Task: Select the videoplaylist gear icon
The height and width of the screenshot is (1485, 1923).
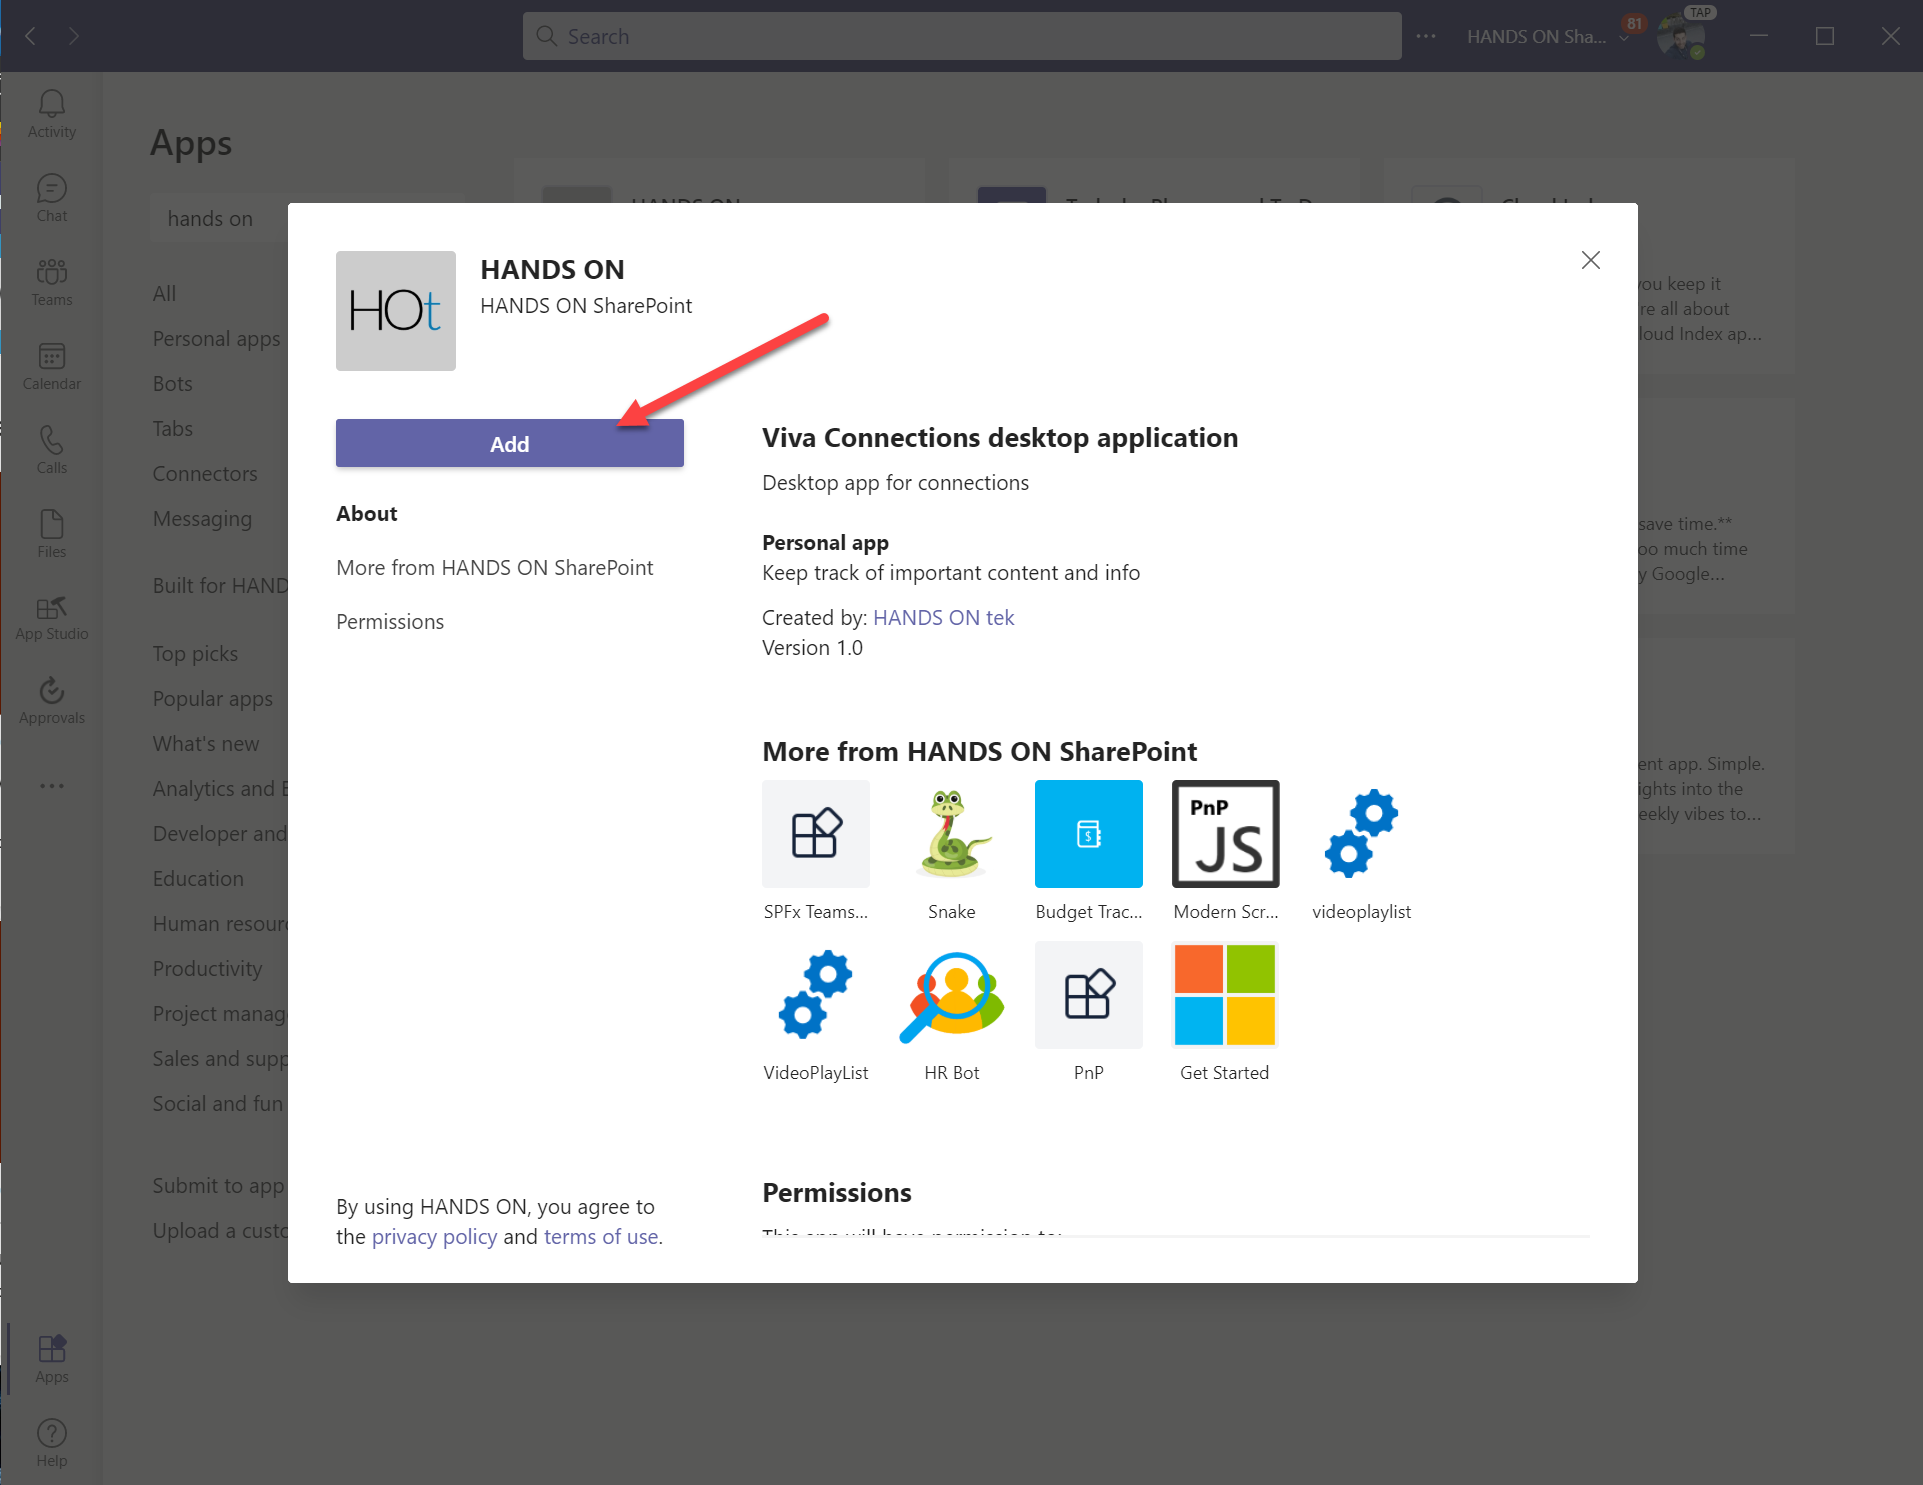Action: [1361, 833]
